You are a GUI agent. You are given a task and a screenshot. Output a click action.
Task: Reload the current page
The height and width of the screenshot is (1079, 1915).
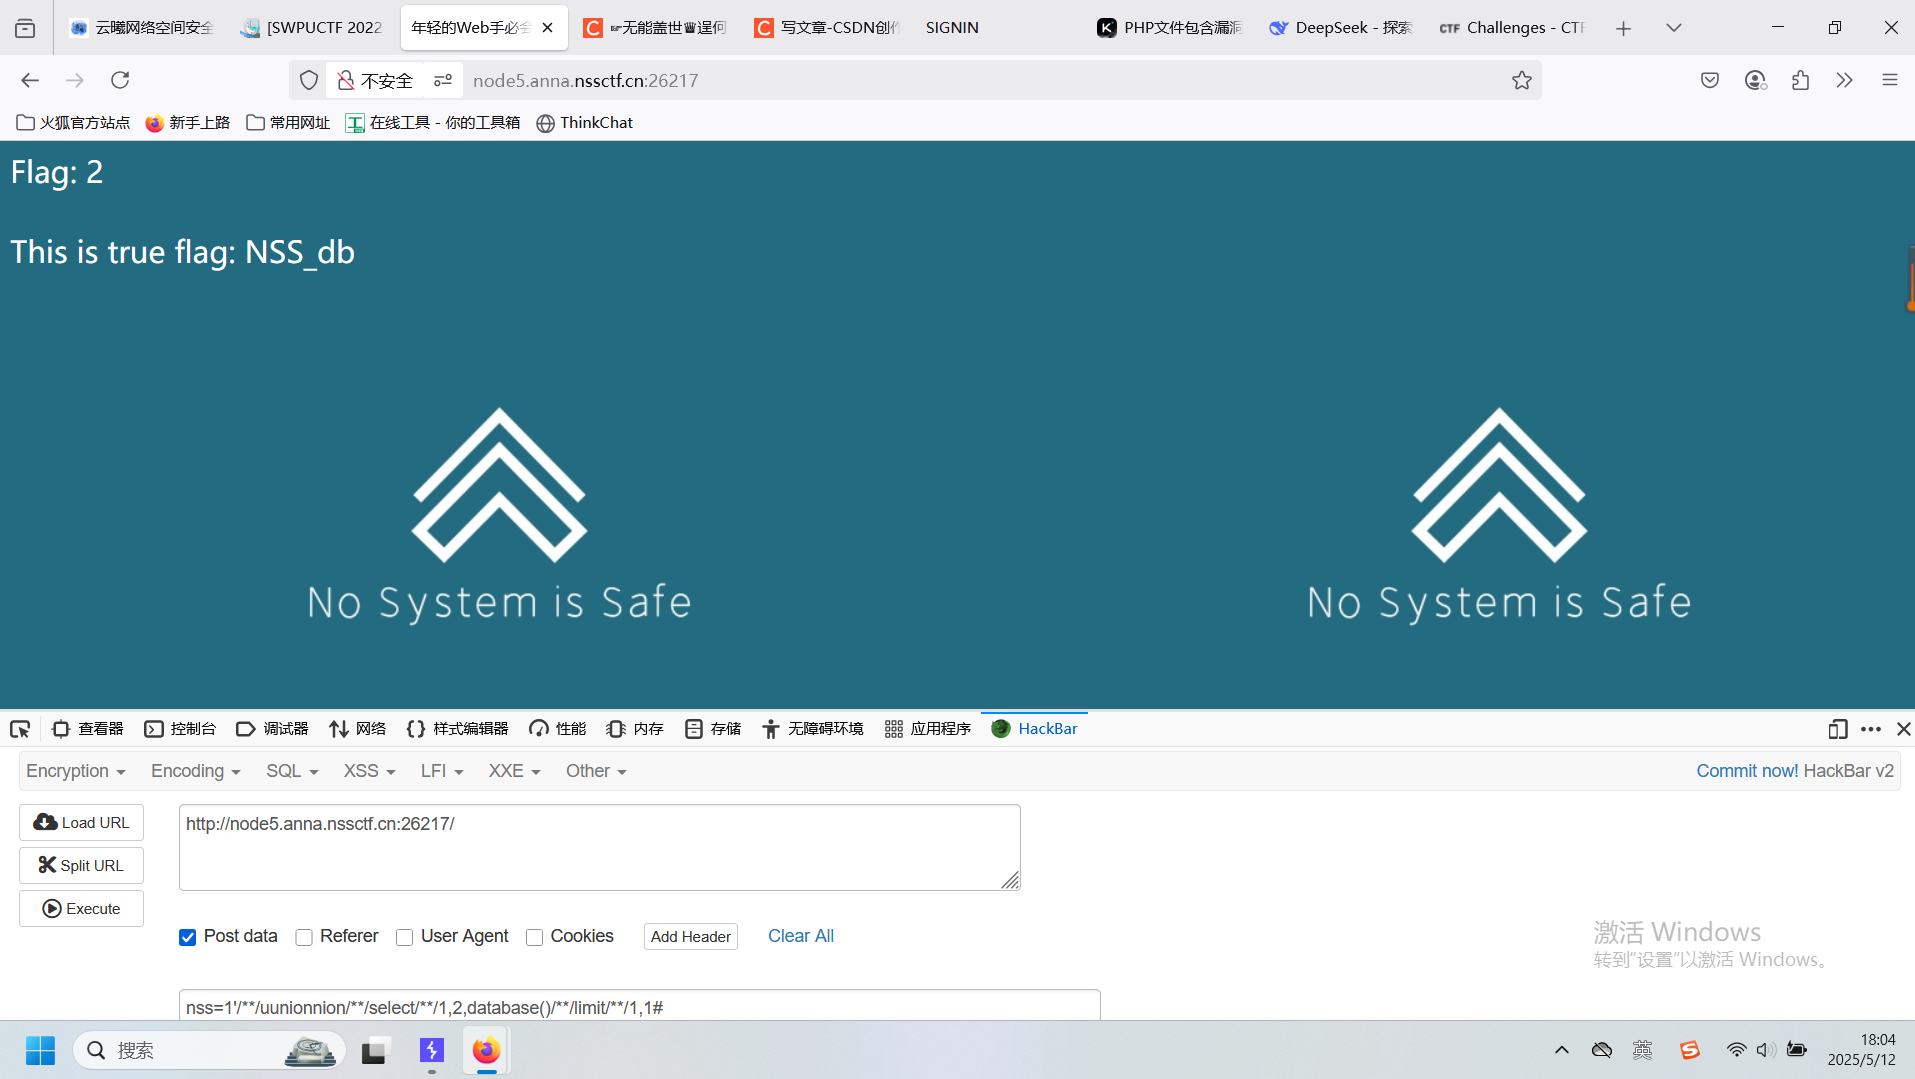tap(120, 80)
